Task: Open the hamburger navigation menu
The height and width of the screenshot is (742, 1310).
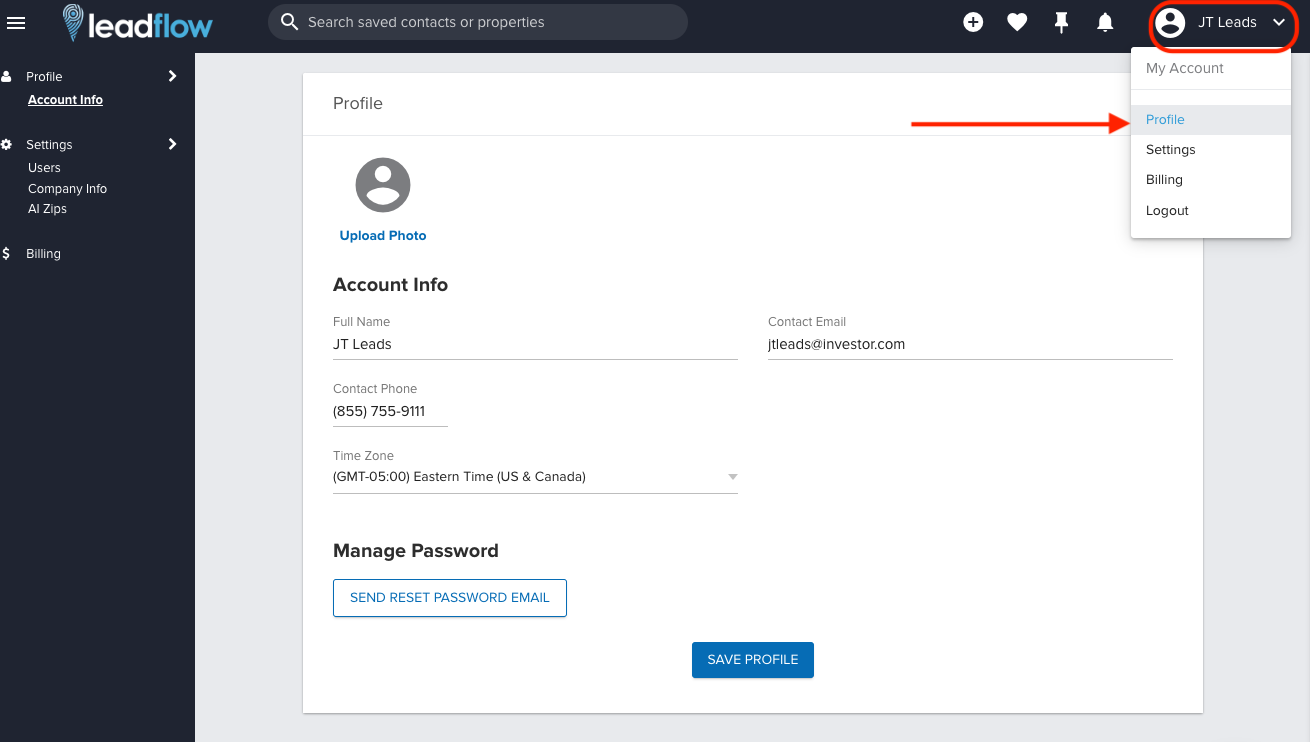Action: tap(16, 22)
